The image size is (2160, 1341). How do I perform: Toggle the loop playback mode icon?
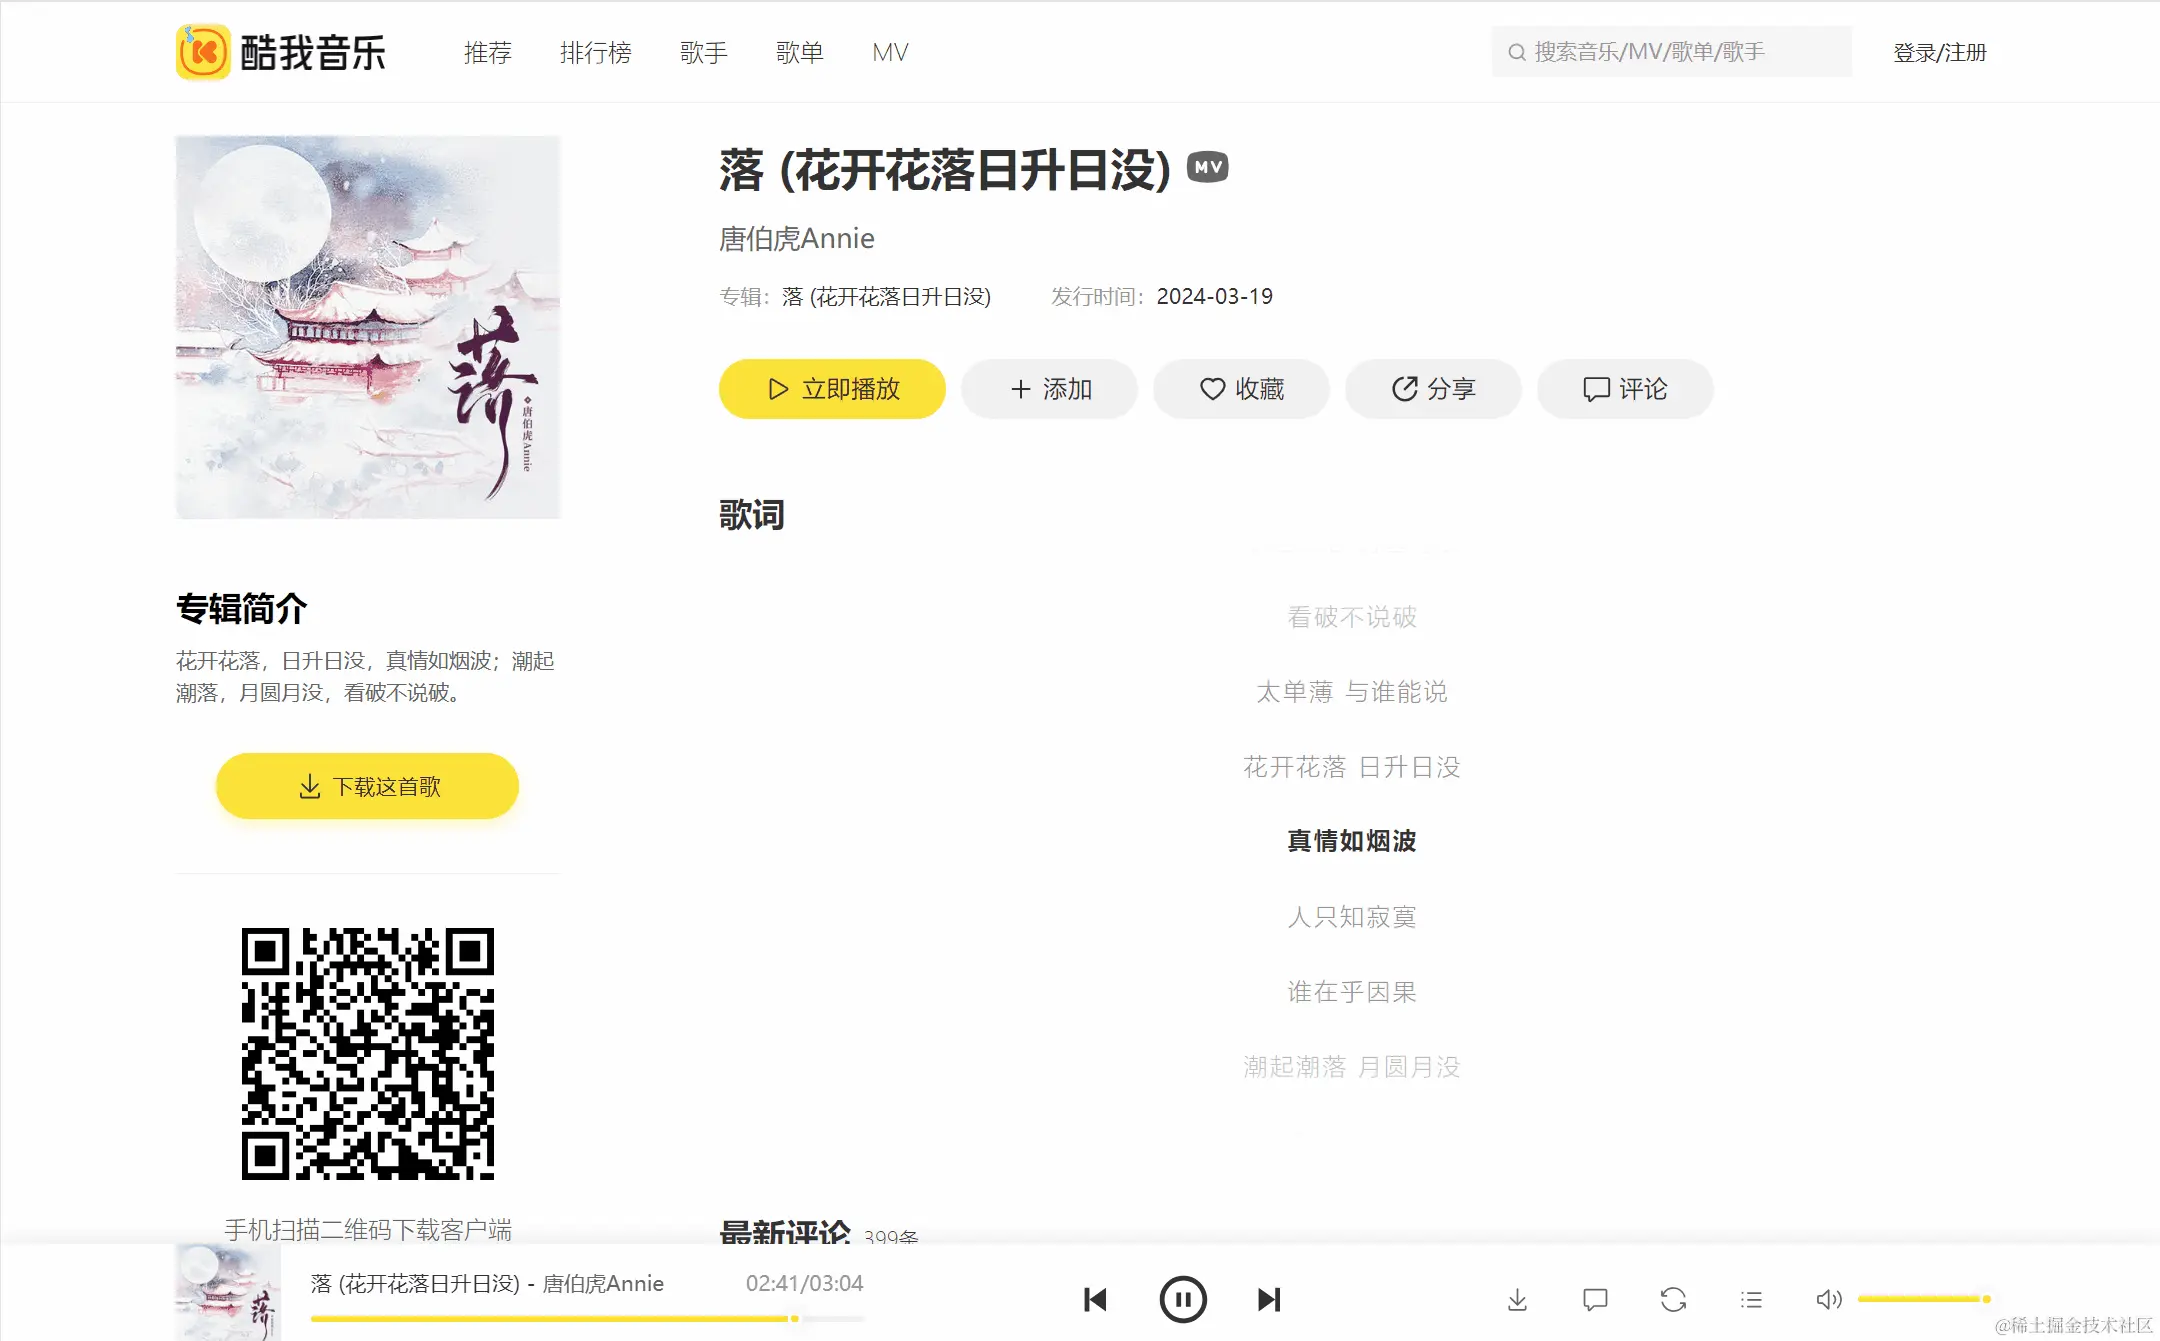1673,1299
